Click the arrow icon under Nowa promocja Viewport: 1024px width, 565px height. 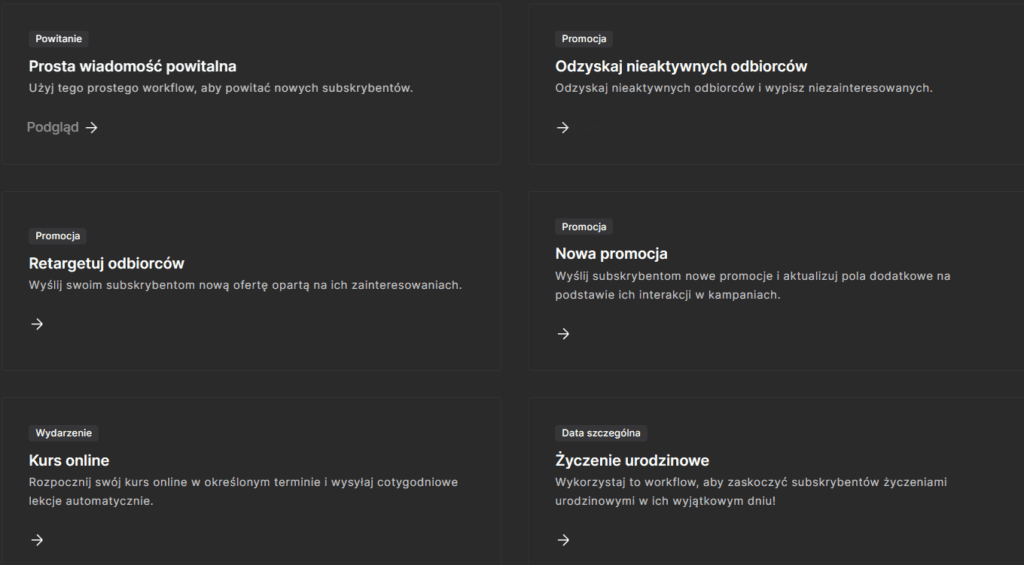click(563, 334)
